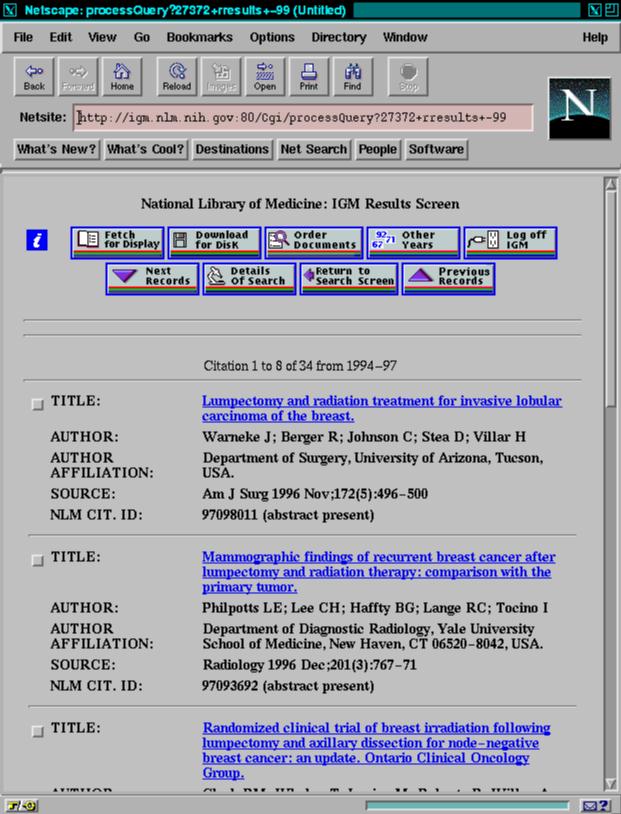Click the vertical scrollbar up arrow
621x814 pixels.
coord(611,184)
